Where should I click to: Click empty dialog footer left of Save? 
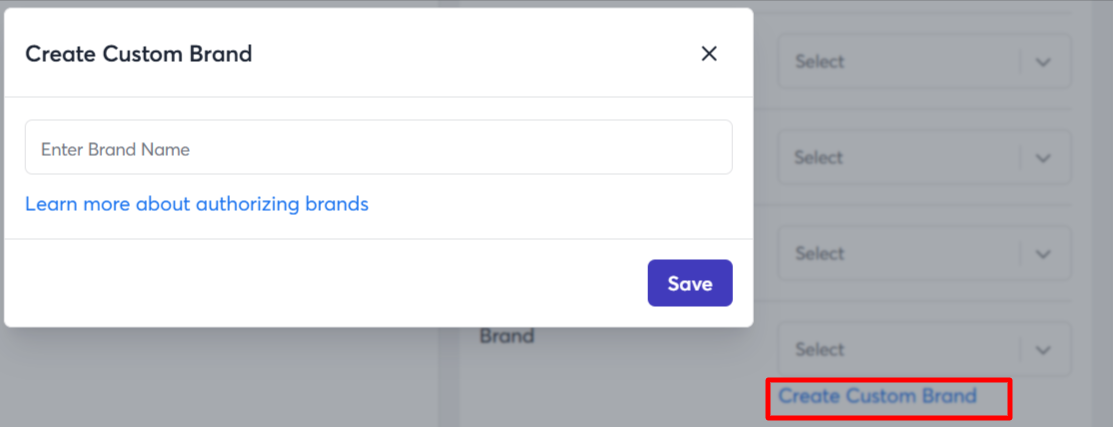[320, 283]
